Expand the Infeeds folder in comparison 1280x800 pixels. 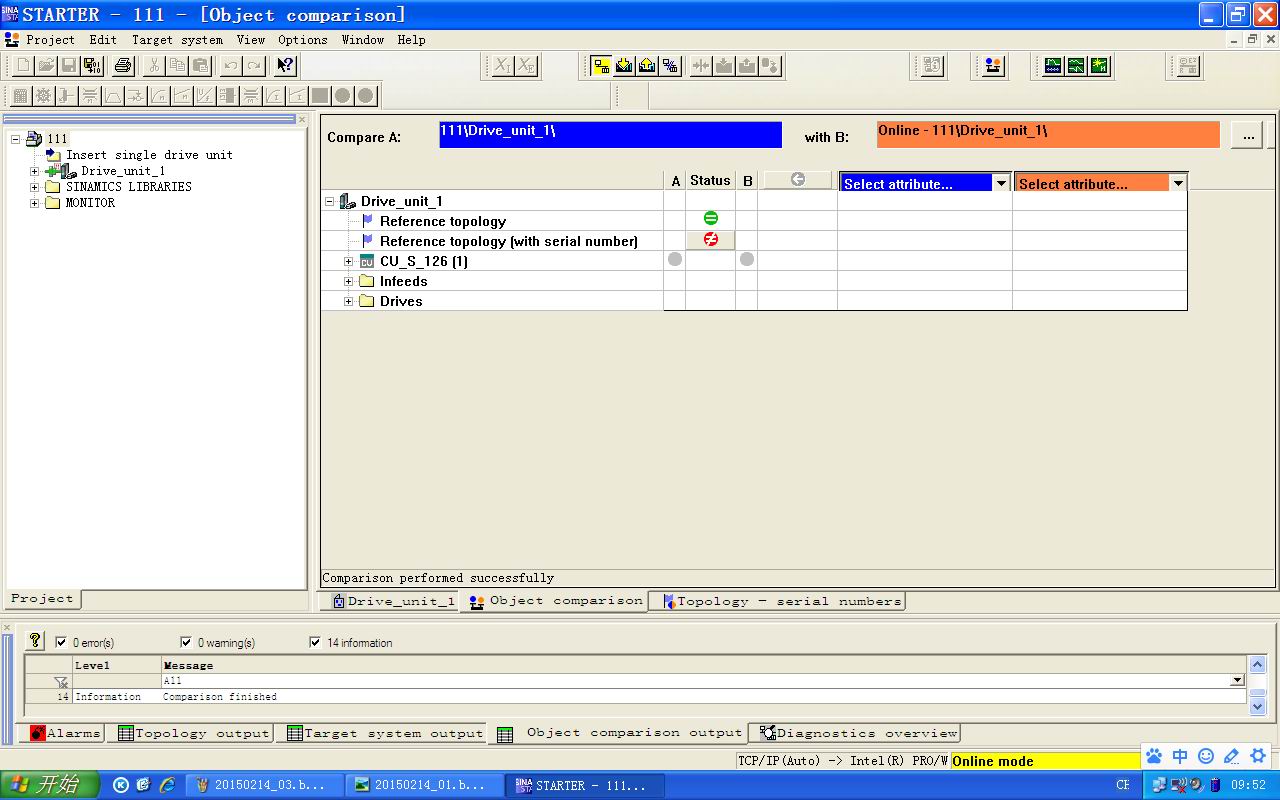pyautogui.click(x=349, y=281)
